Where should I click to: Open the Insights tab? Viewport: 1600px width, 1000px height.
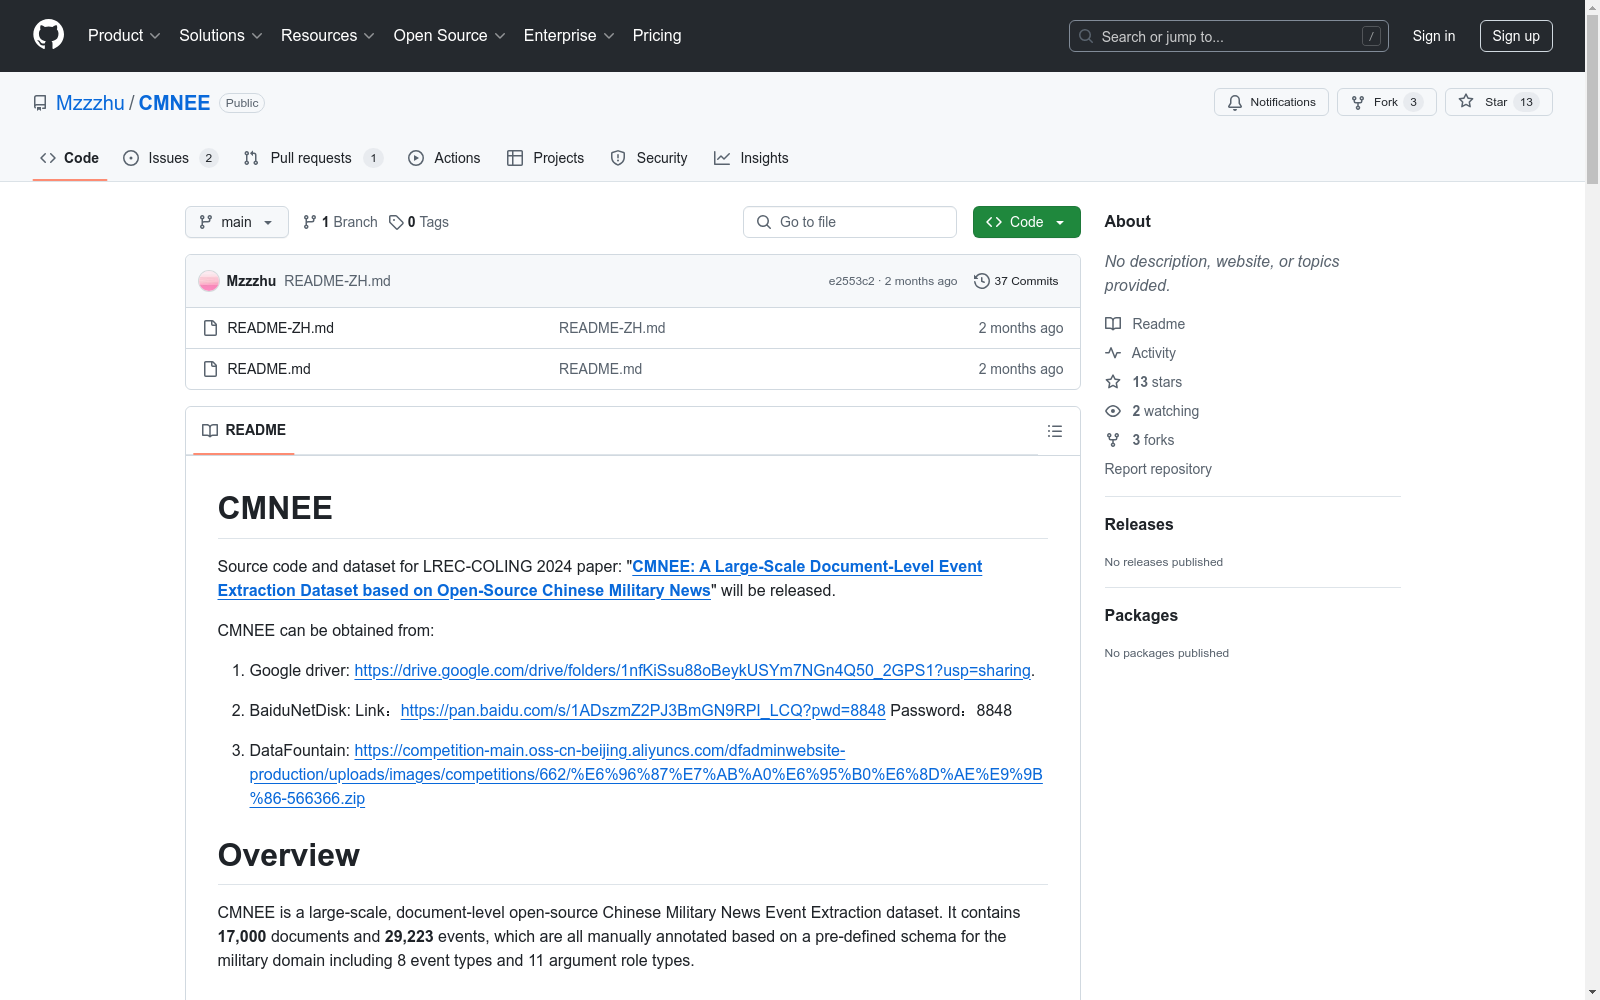tap(751, 158)
